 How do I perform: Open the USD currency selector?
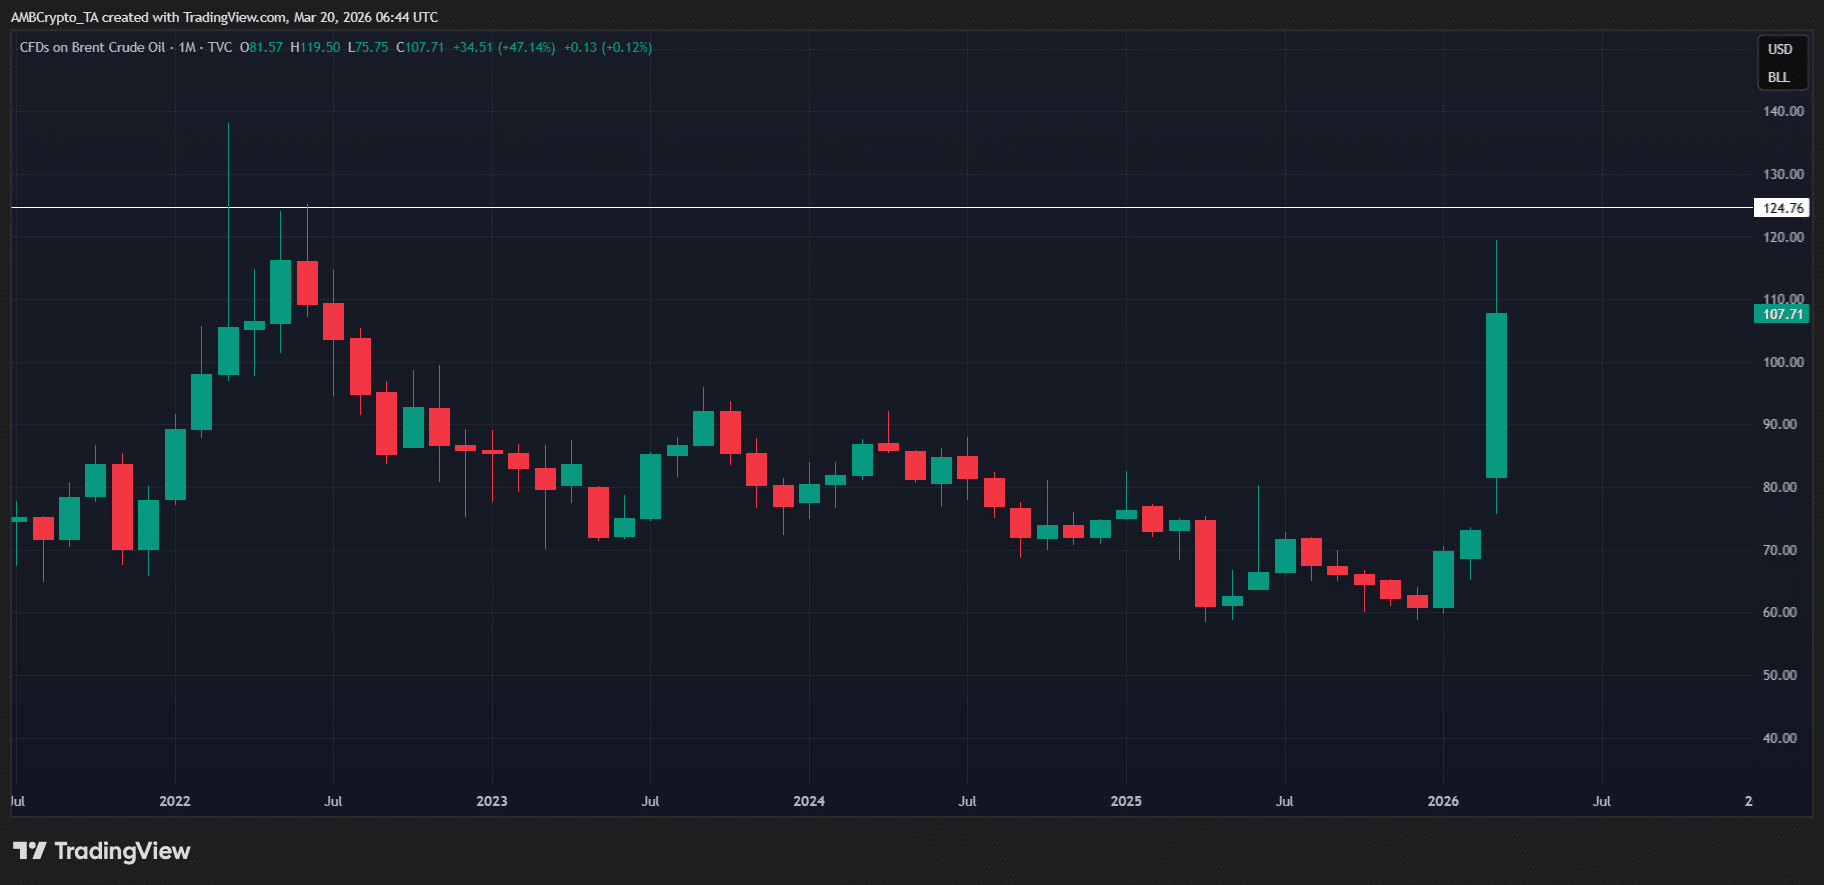click(1779, 49)
